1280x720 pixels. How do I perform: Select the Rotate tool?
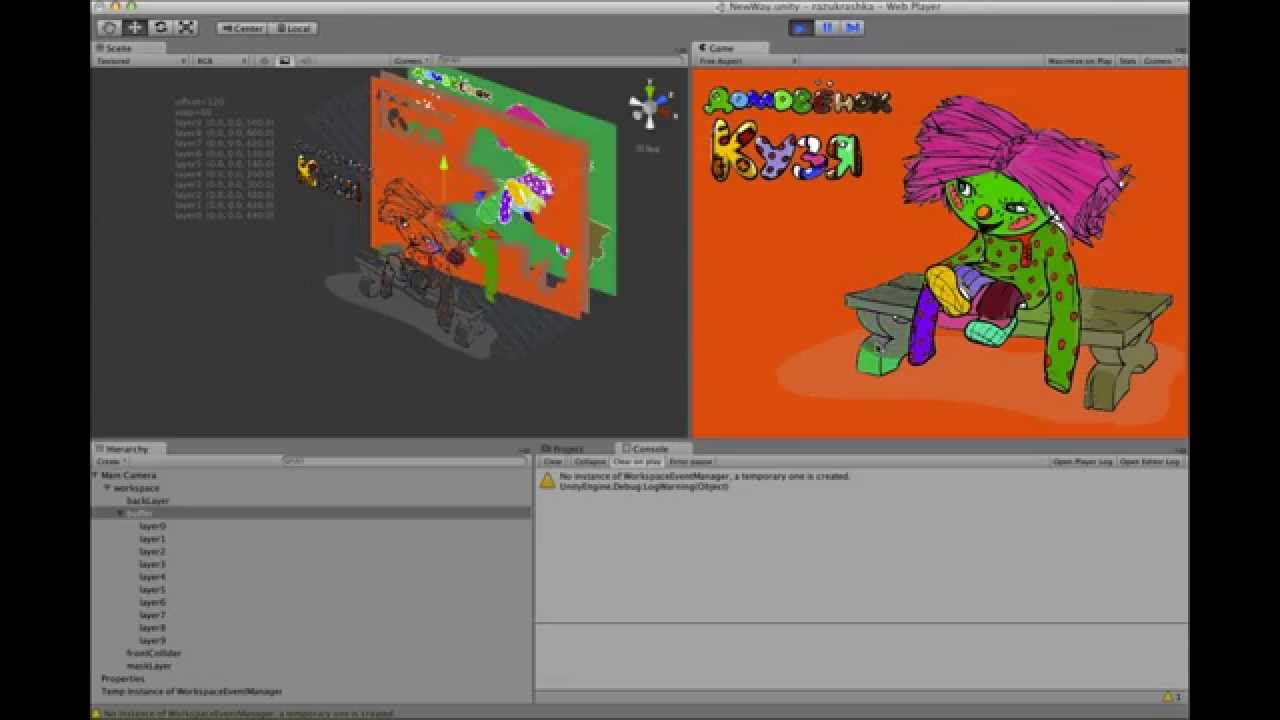pos(159,28)
